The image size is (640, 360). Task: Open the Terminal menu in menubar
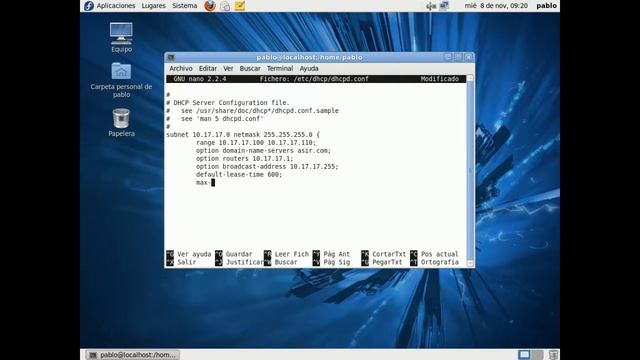coord(280,69)
